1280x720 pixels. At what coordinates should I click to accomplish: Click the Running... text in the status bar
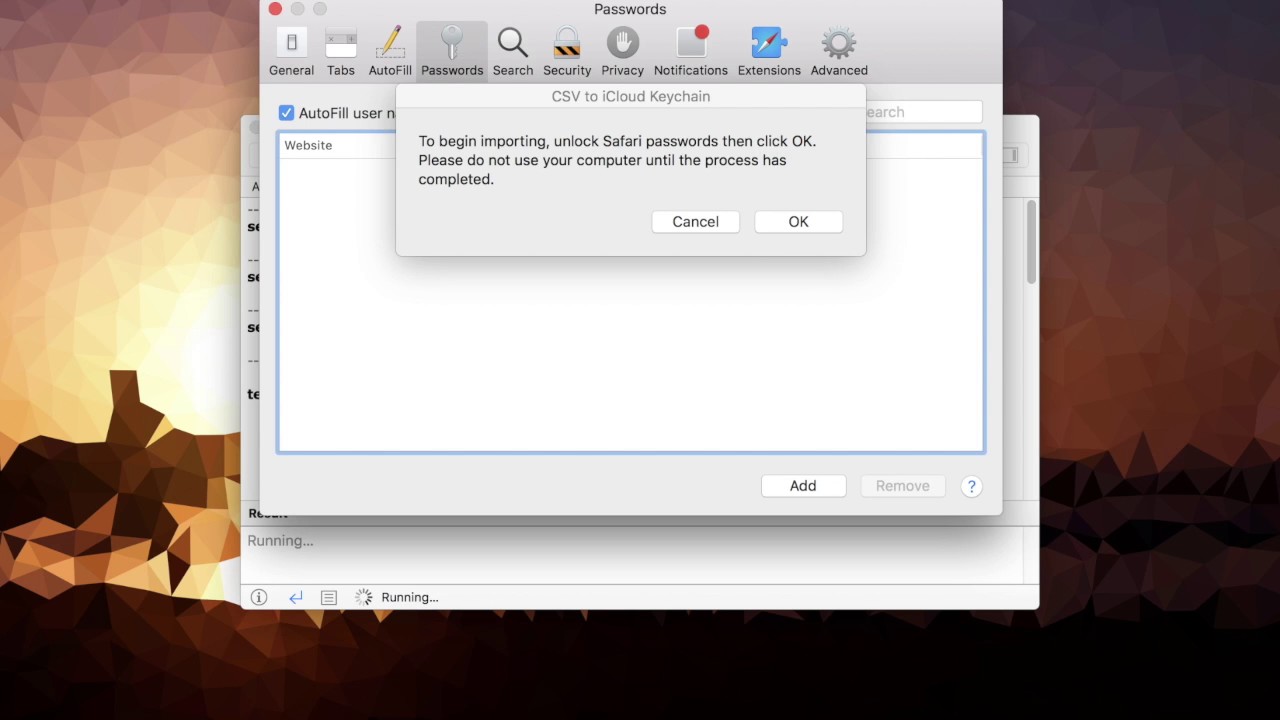410,597
